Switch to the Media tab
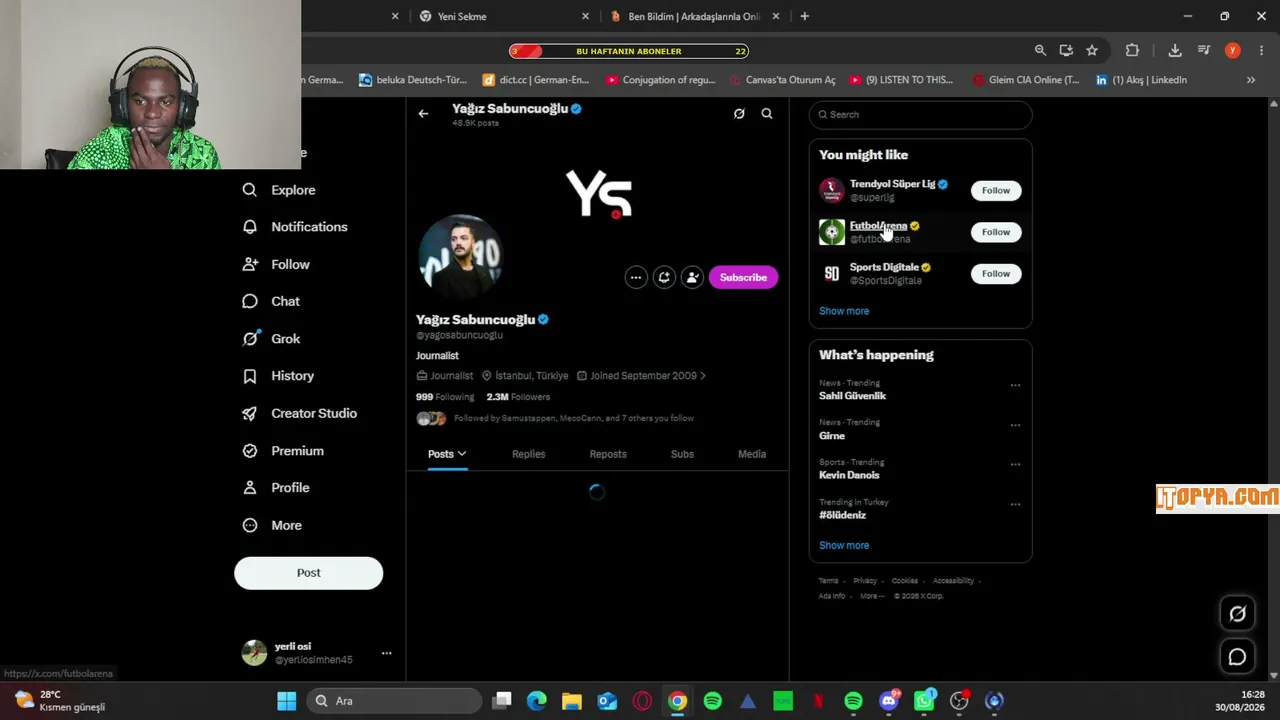The height and width of the screenshot is (720, 1280). point(752,454)
